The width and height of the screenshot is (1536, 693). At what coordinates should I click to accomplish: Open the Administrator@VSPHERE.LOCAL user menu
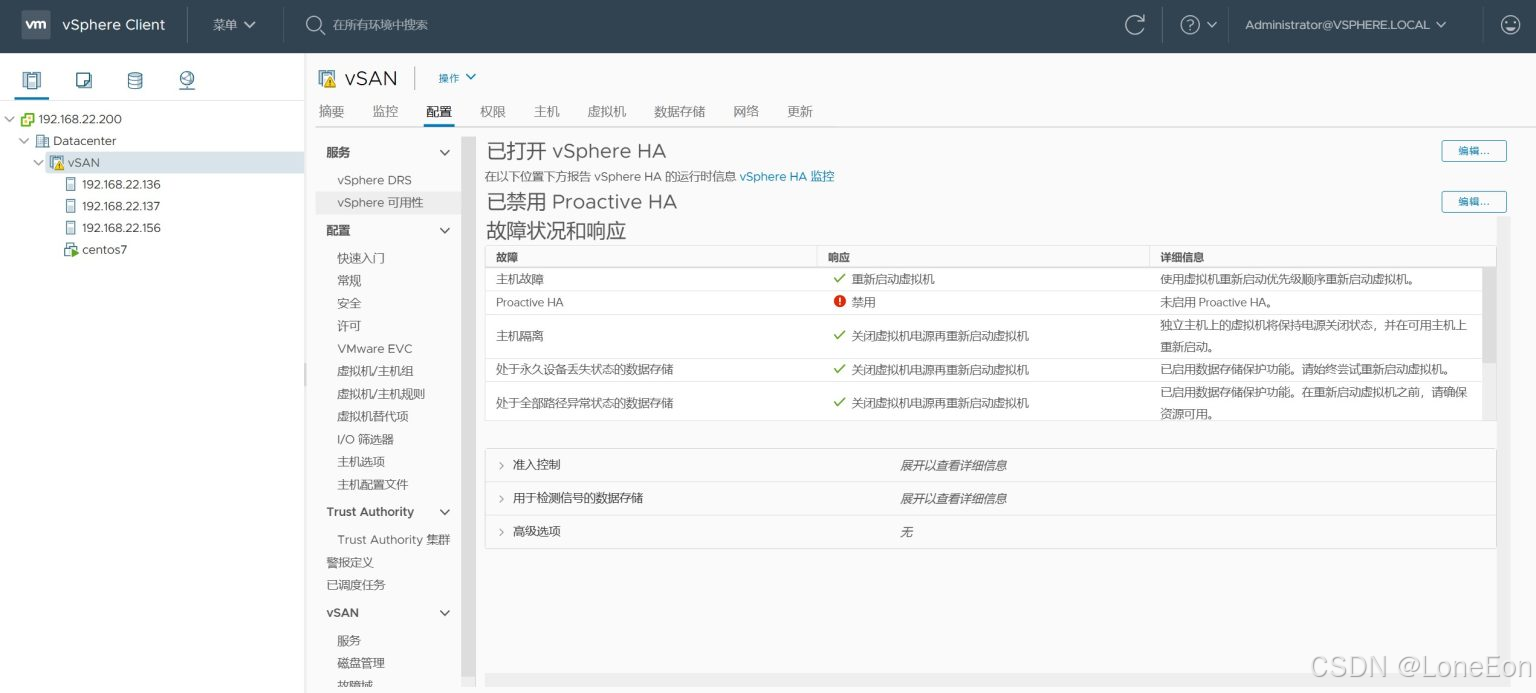click(x=1346, y=25)
